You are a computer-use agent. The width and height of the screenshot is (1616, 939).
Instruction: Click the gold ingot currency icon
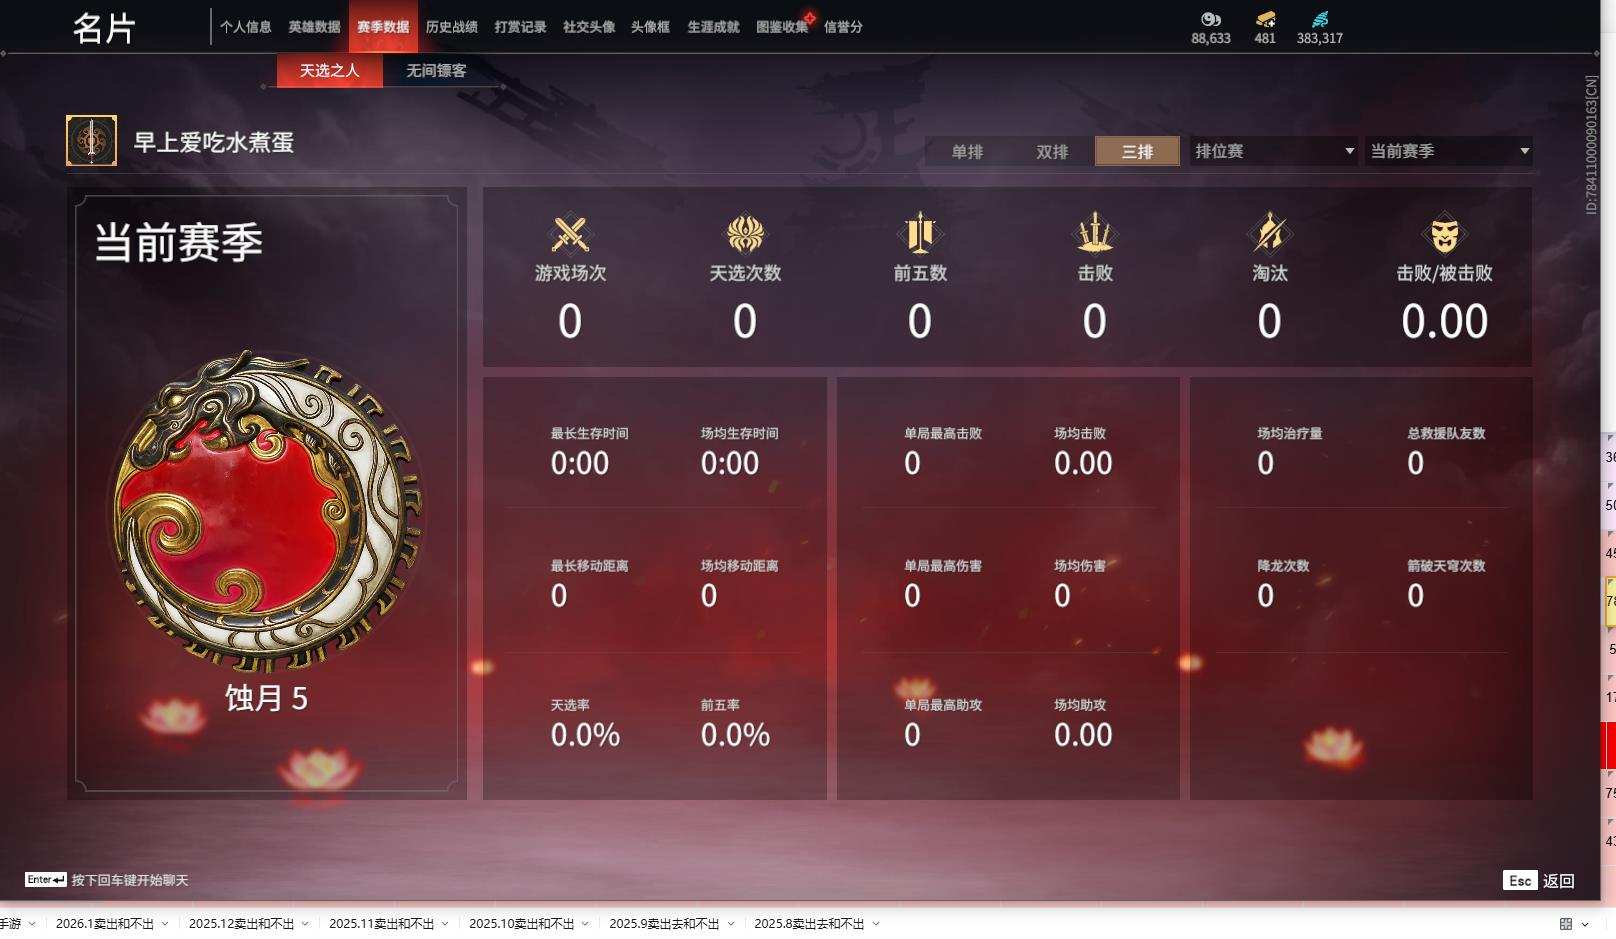[1265, 19]
